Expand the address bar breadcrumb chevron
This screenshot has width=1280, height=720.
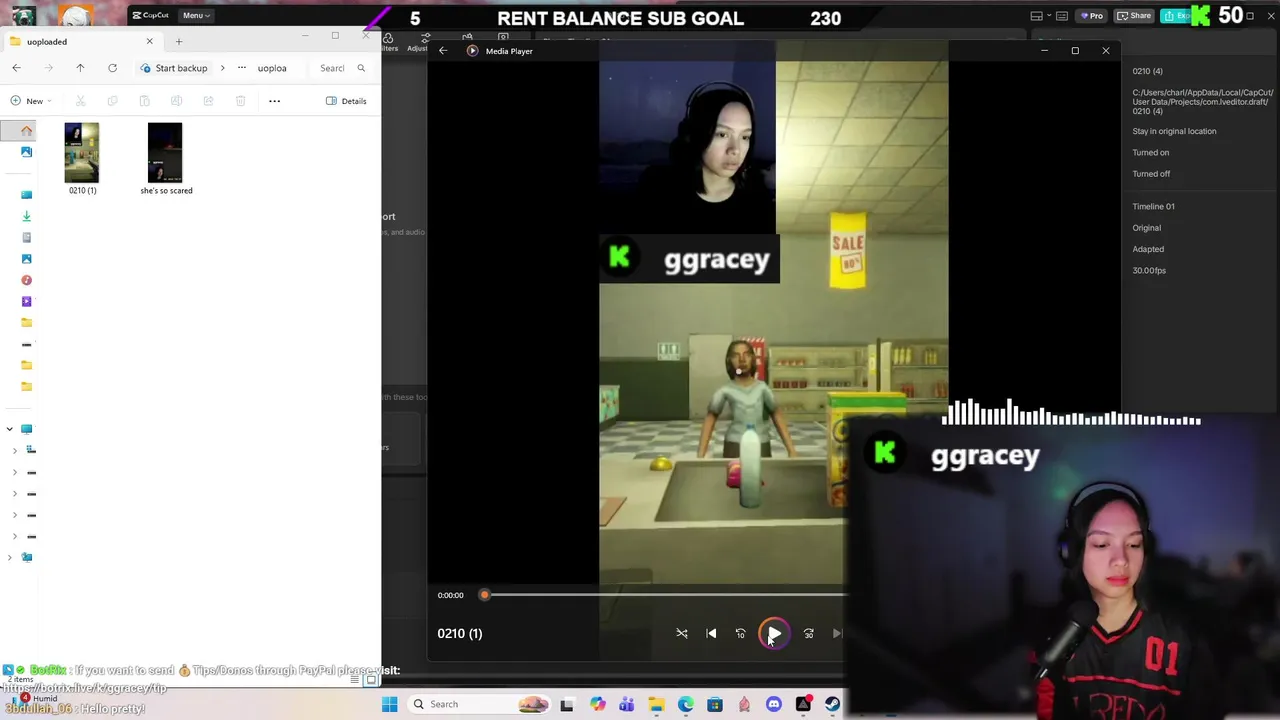click(x=222, y=68)
